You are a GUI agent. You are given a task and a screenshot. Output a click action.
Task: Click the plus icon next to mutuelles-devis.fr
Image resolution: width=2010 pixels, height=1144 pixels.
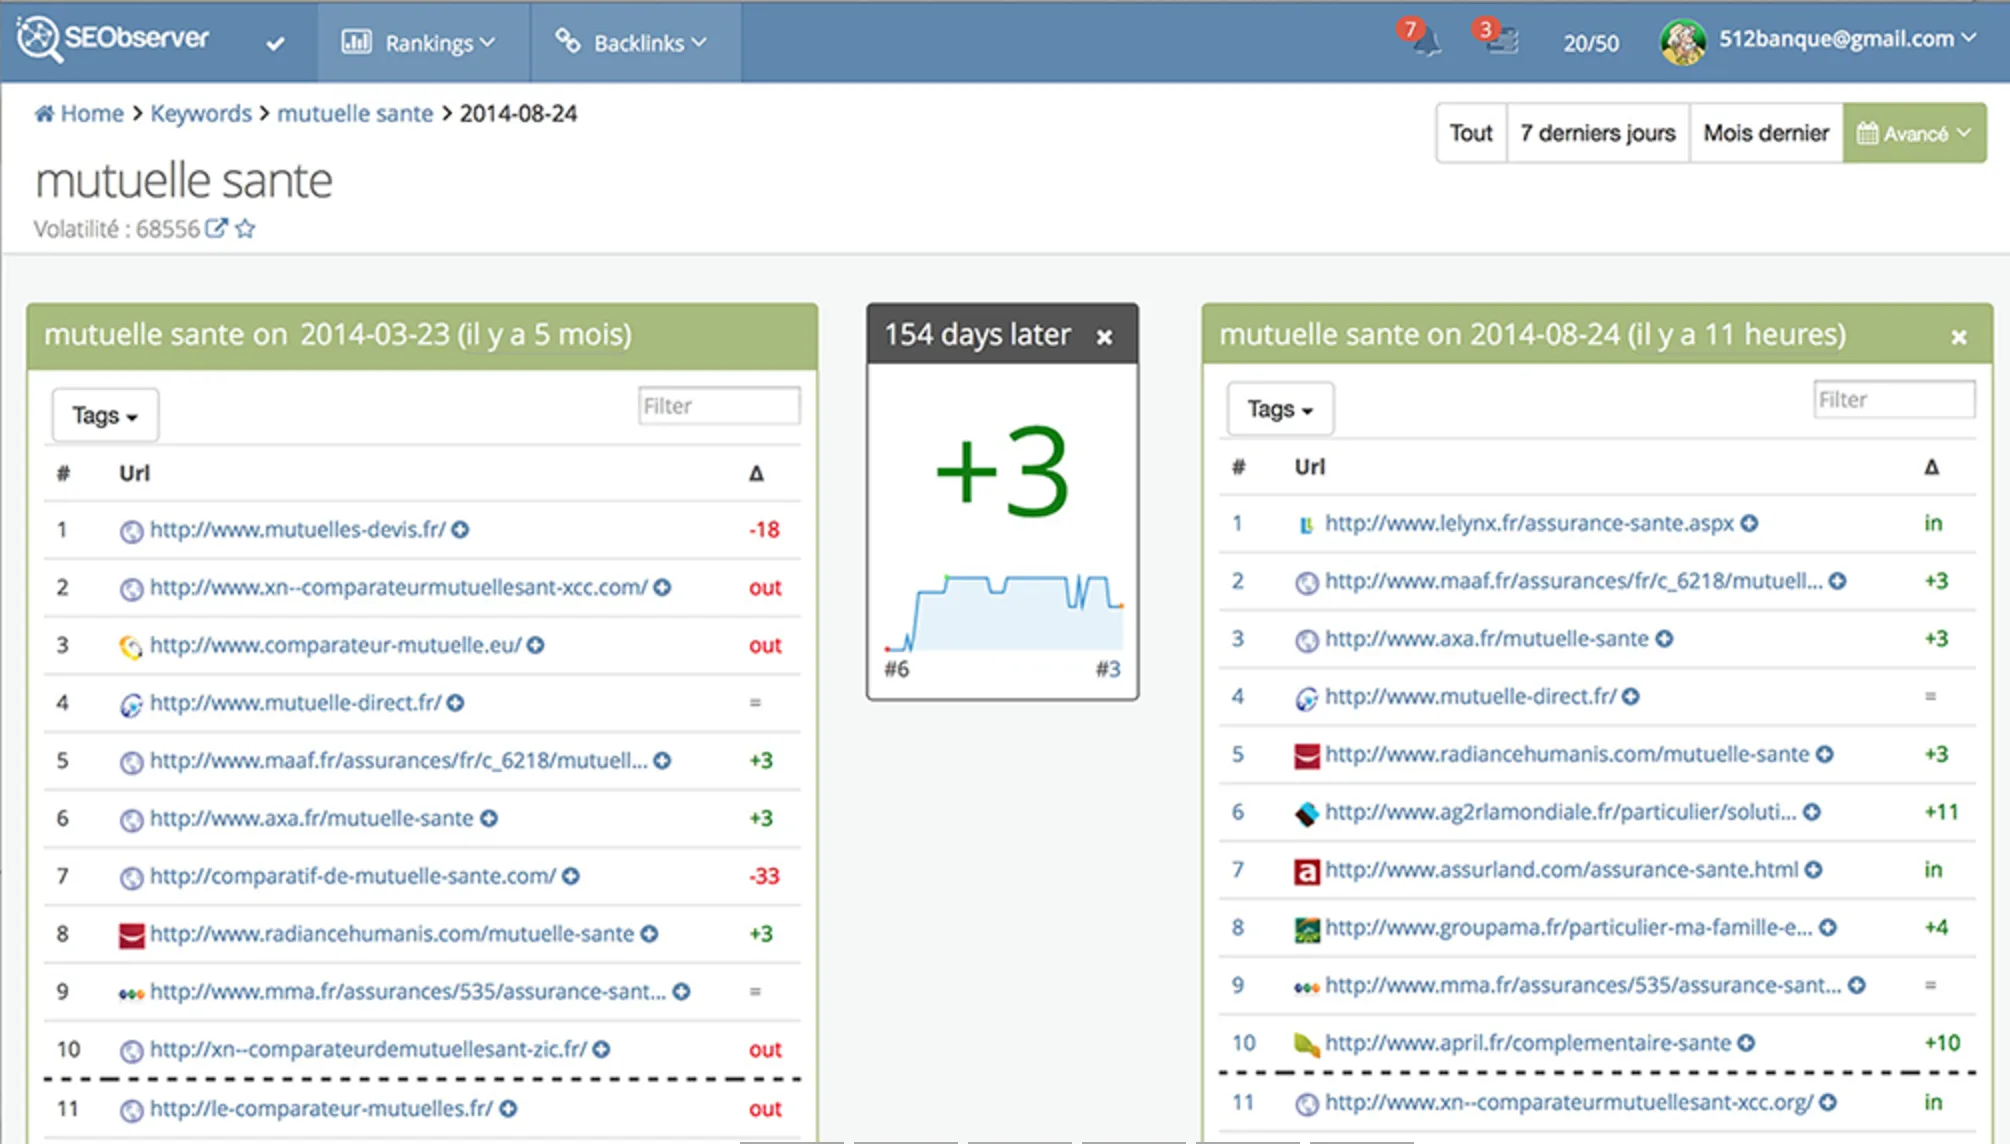click(x=460, y=530)
